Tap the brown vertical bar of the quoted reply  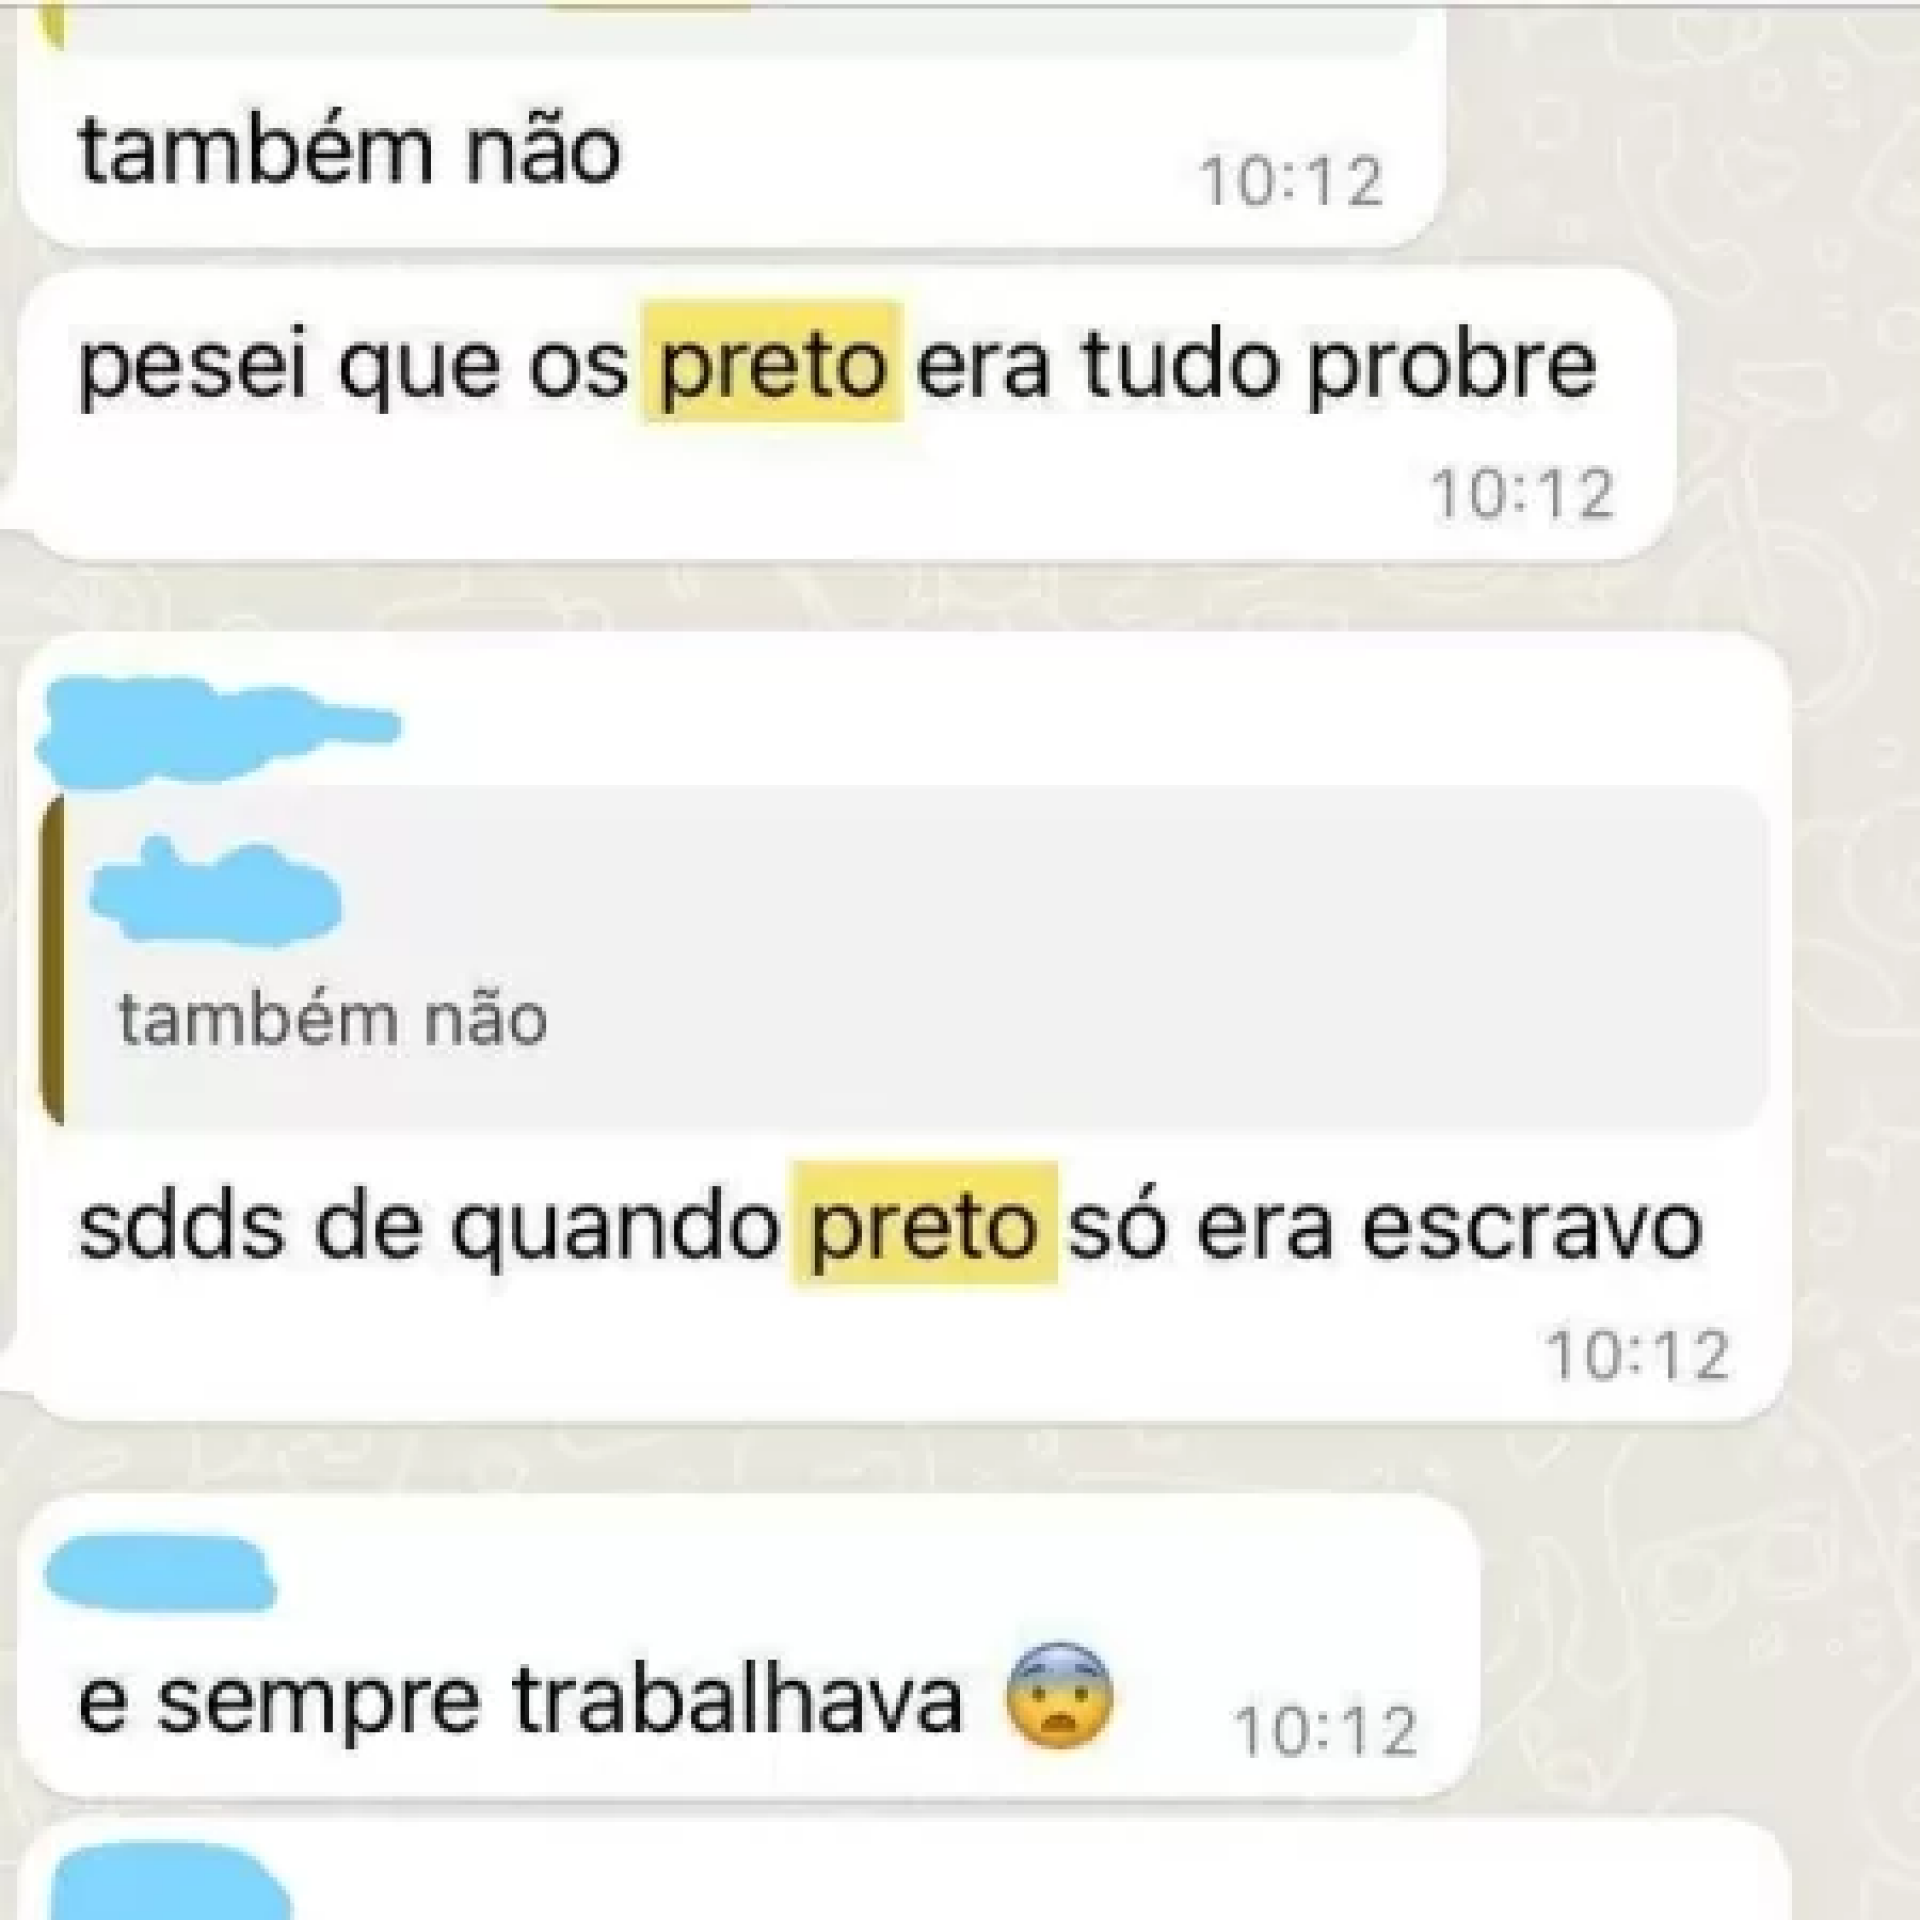click(51, 960)
